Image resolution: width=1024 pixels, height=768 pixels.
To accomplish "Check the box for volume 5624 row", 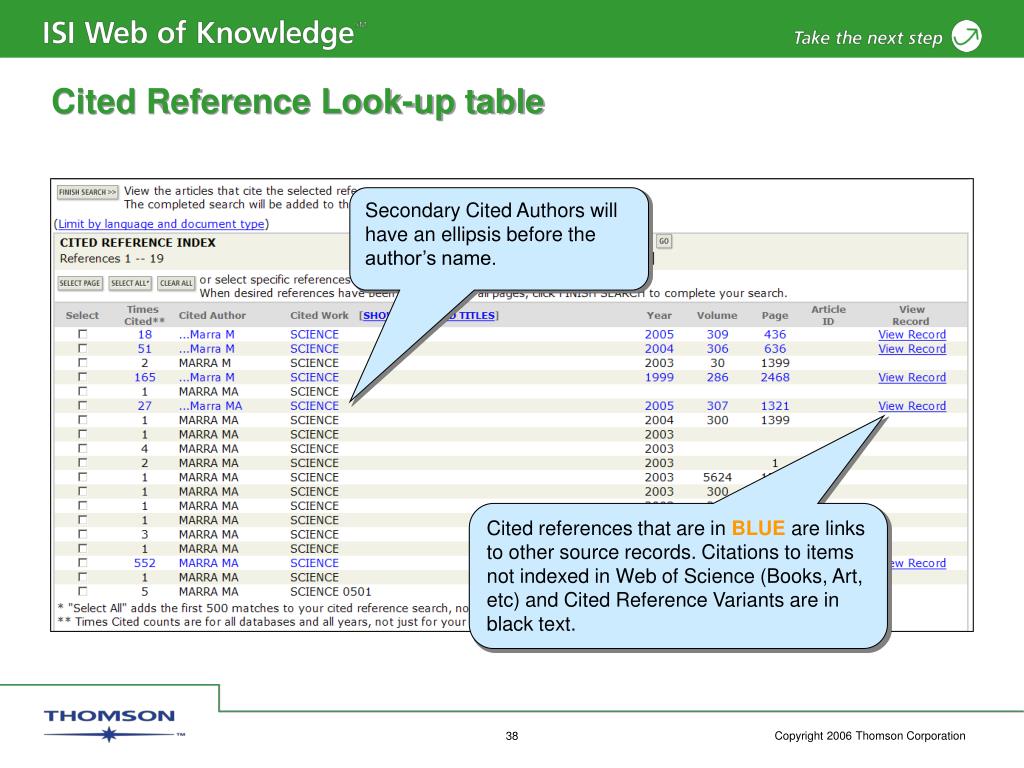I will (x=82, y=477).
